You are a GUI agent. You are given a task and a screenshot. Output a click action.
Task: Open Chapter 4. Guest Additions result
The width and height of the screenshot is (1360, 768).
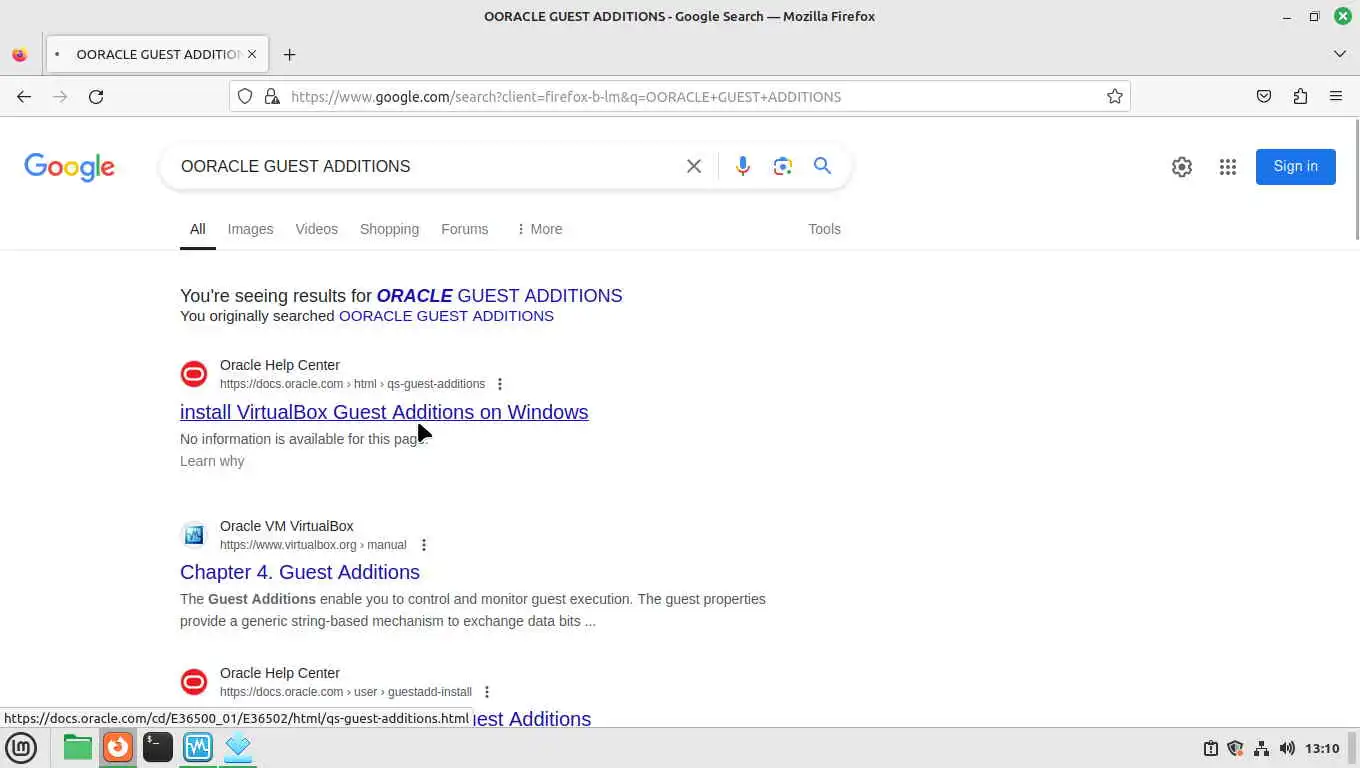300,572
